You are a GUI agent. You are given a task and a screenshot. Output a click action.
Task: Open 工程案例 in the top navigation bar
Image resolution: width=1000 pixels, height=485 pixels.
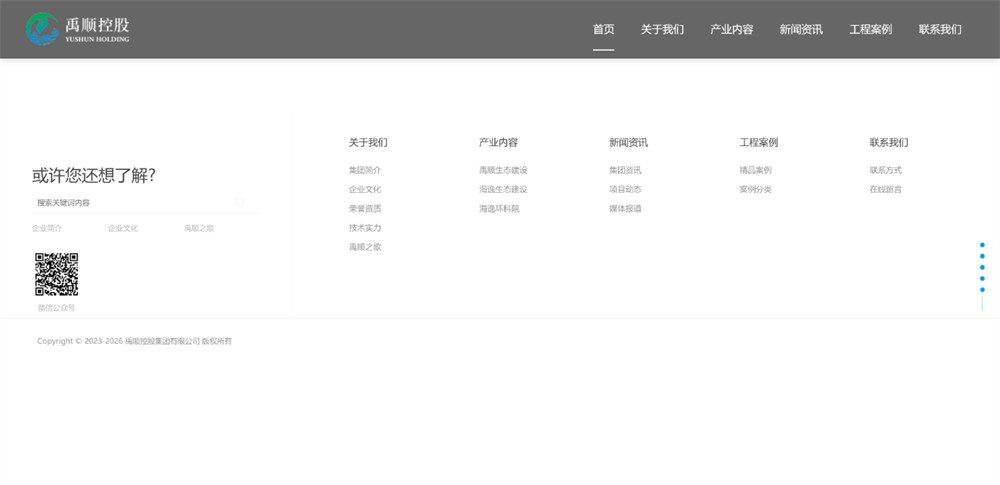pos(871,29)
